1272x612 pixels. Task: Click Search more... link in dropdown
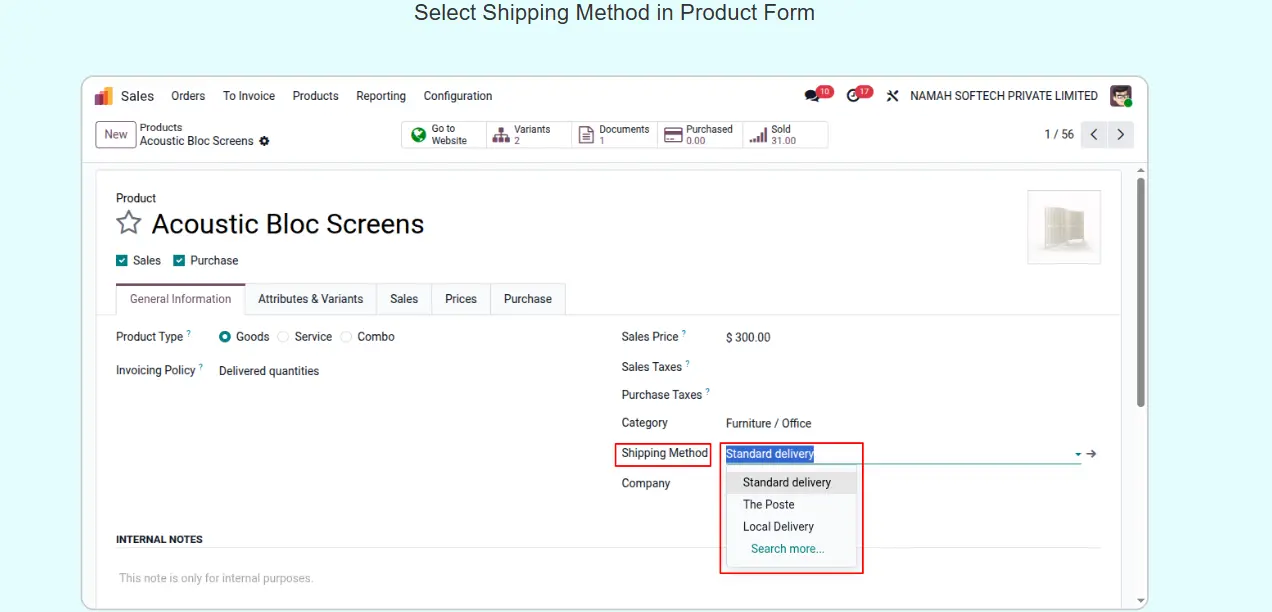787,549
